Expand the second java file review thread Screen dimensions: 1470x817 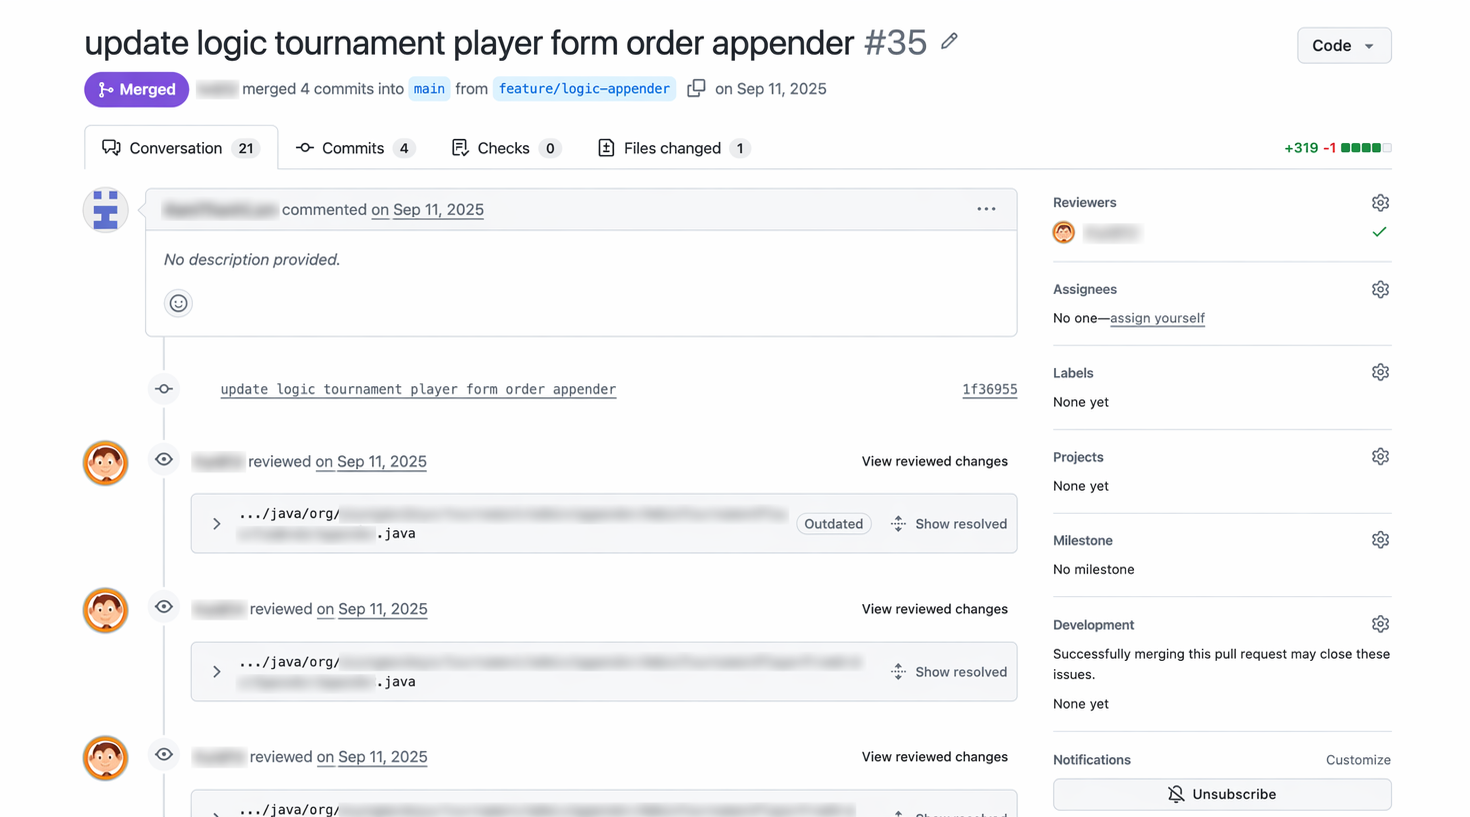pos(217,672)
